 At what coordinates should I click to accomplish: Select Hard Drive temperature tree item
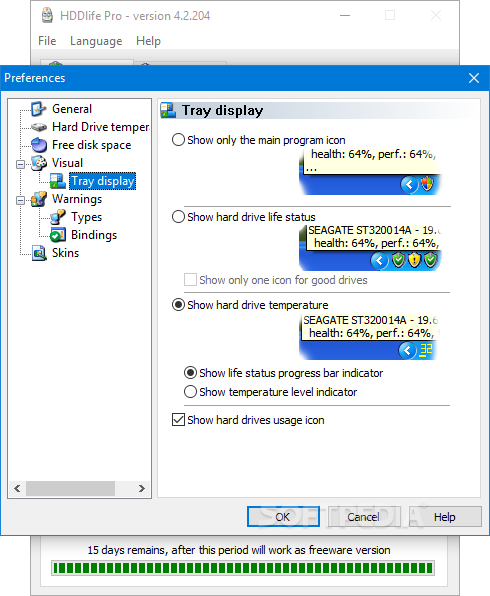click(x=100, y=127)
